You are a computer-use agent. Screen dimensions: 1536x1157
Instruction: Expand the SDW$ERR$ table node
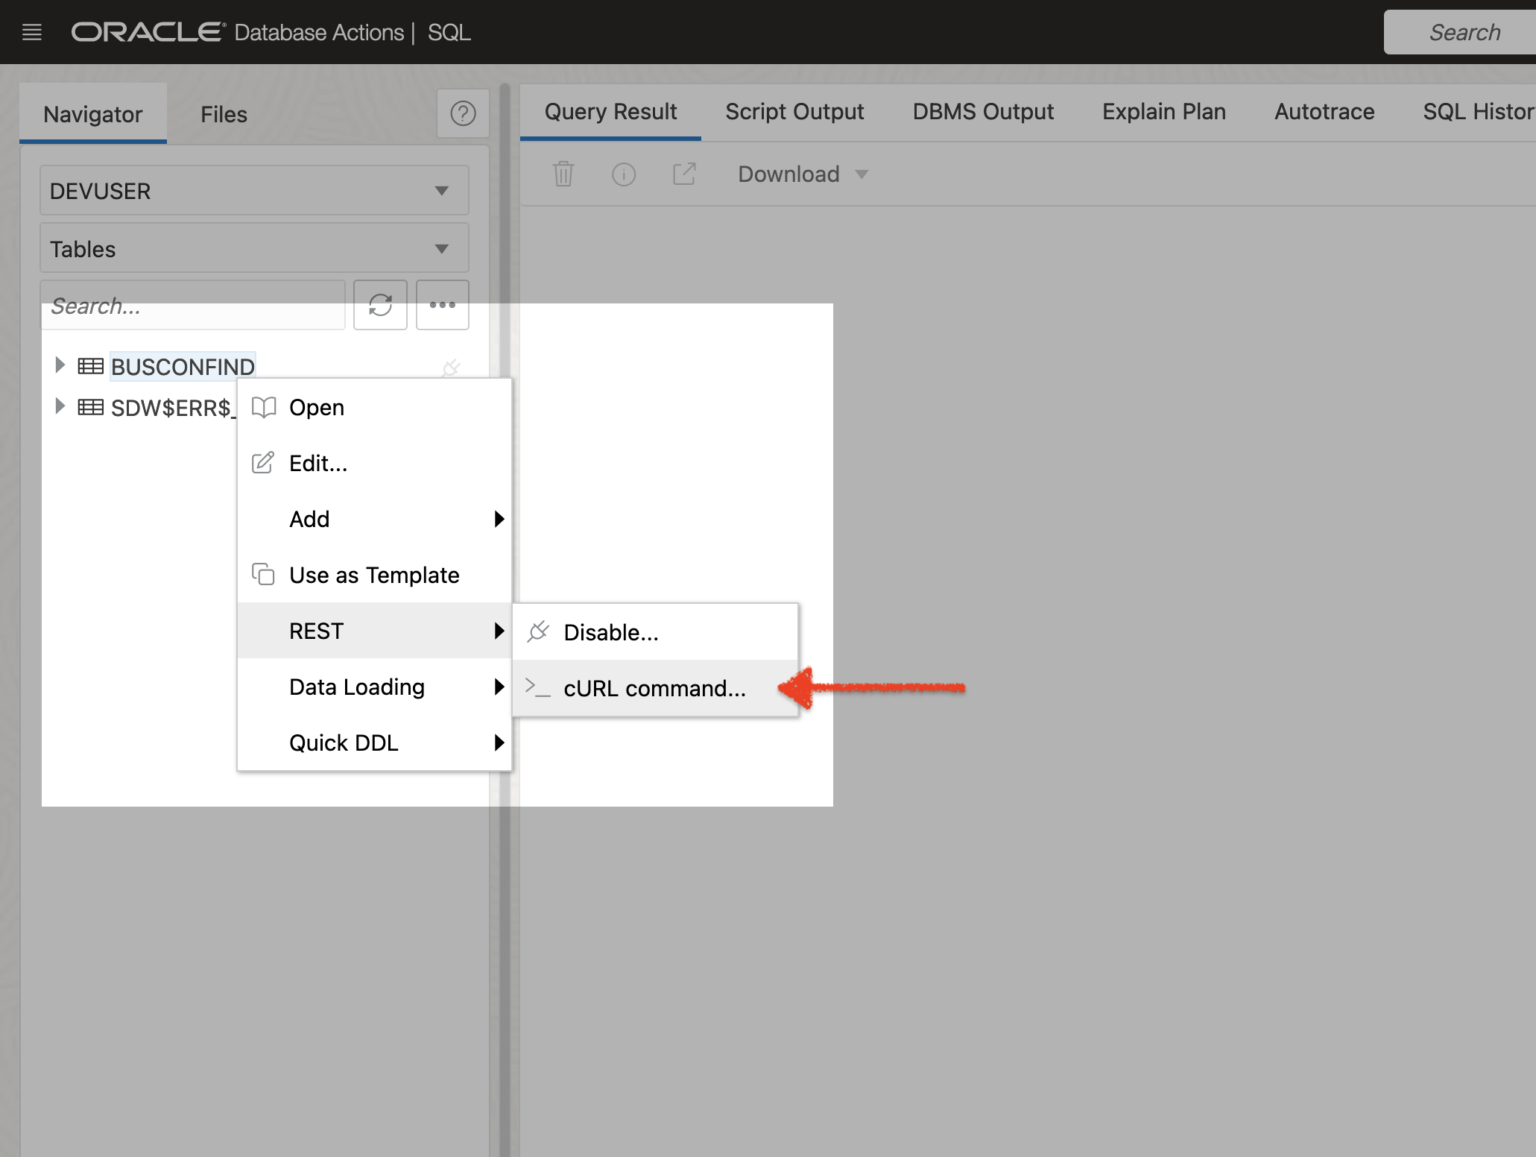(x=59, y=406)
